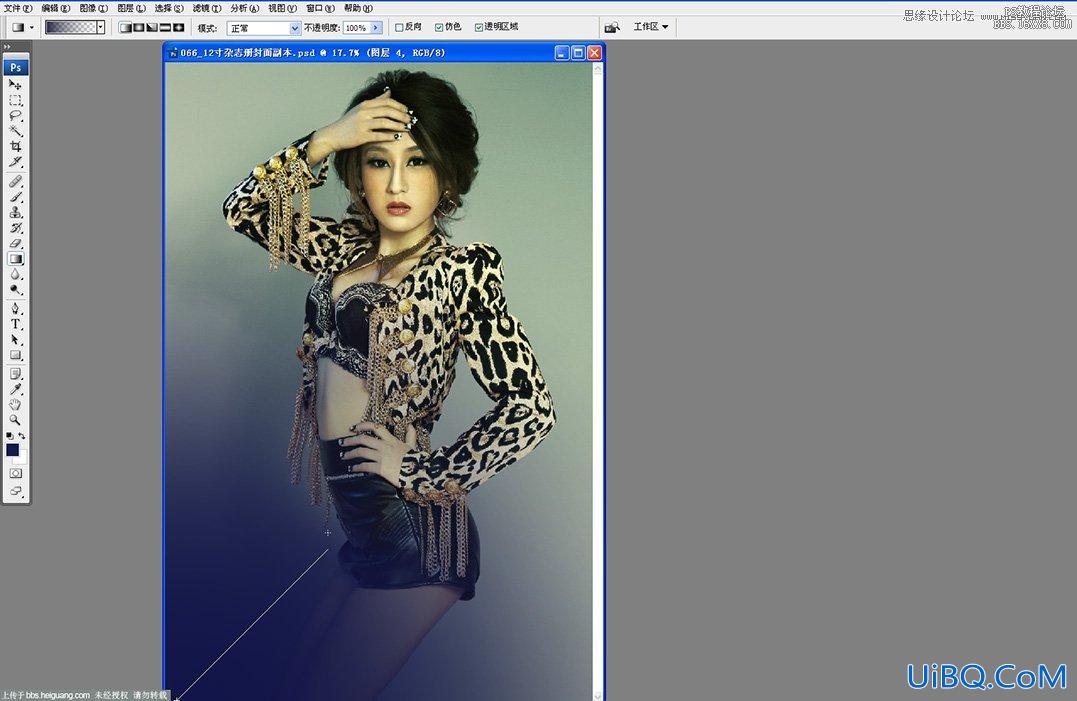Select the Lasso tool
Viewport: 1077px width, 701px height.
click(x=15, y=115)
